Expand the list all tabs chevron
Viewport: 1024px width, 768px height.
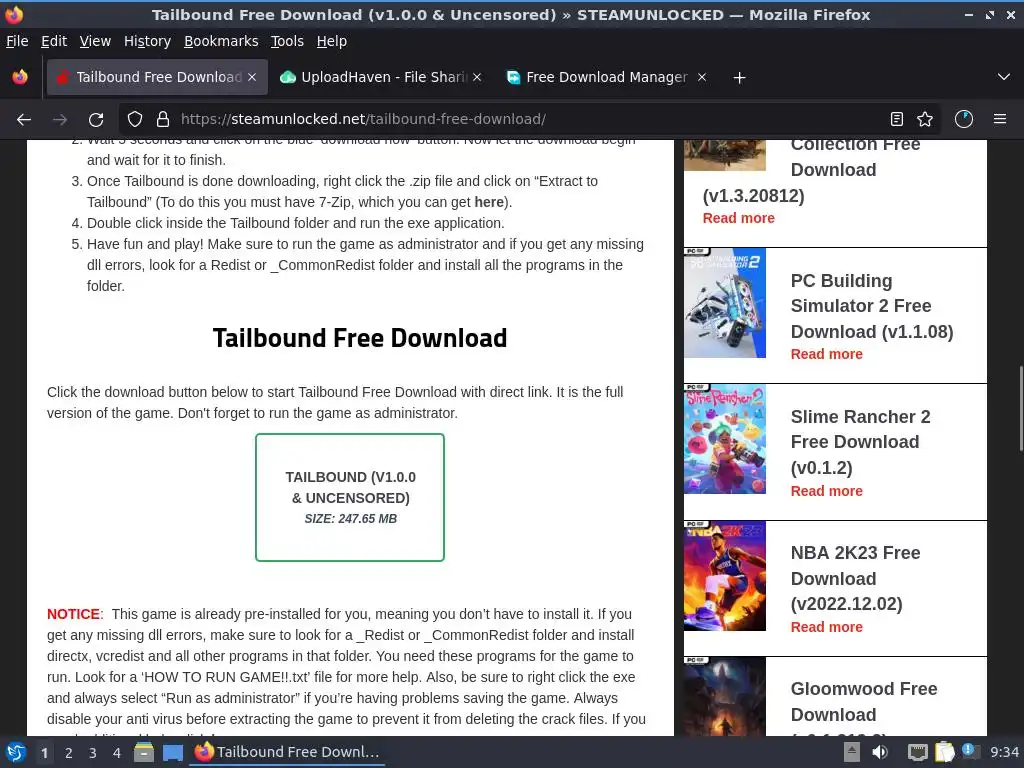tap(1004, 77)
